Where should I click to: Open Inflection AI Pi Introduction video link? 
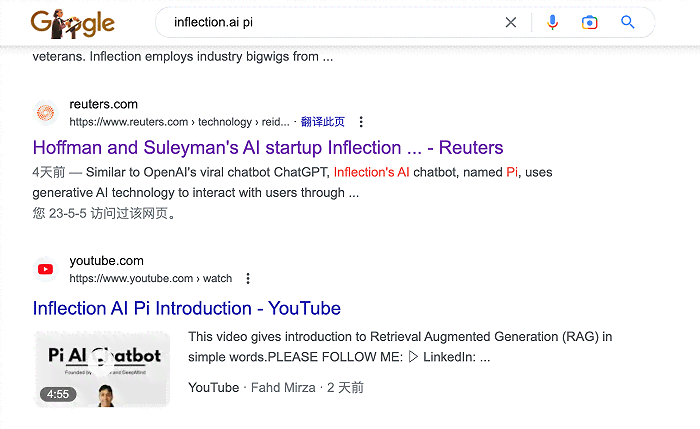coord(187,308)
